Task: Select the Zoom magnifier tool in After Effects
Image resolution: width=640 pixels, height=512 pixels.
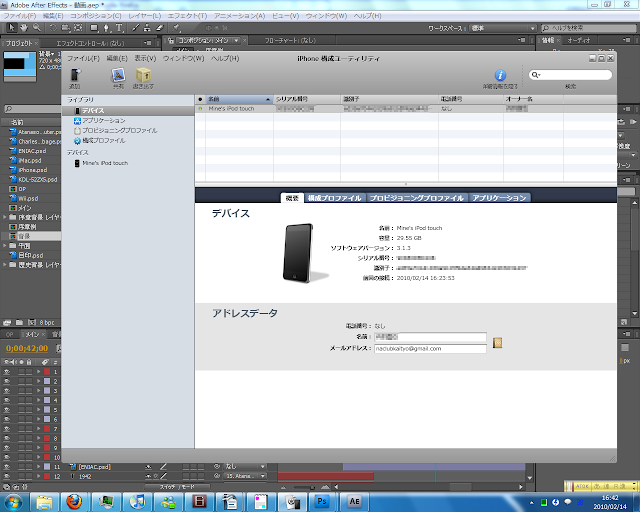Action: (37, 28)
